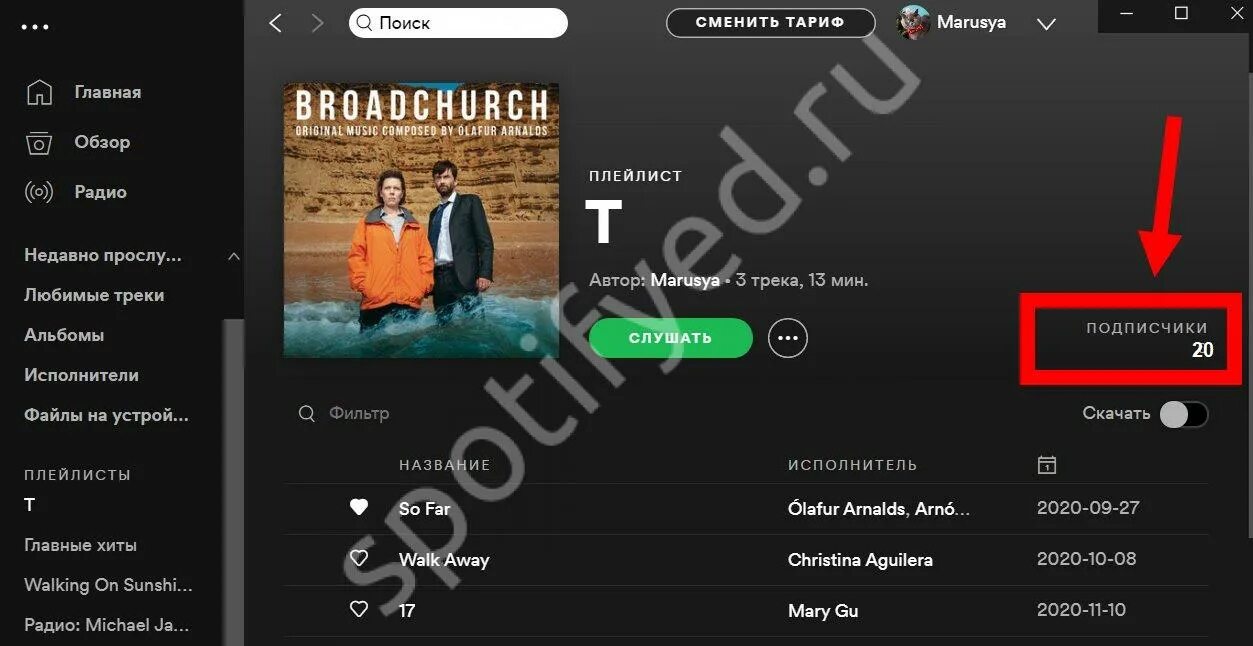Screen dimensions: 1253x646
Task: Like the track 17
Action: pyautogui.click(x=359, y=610)
